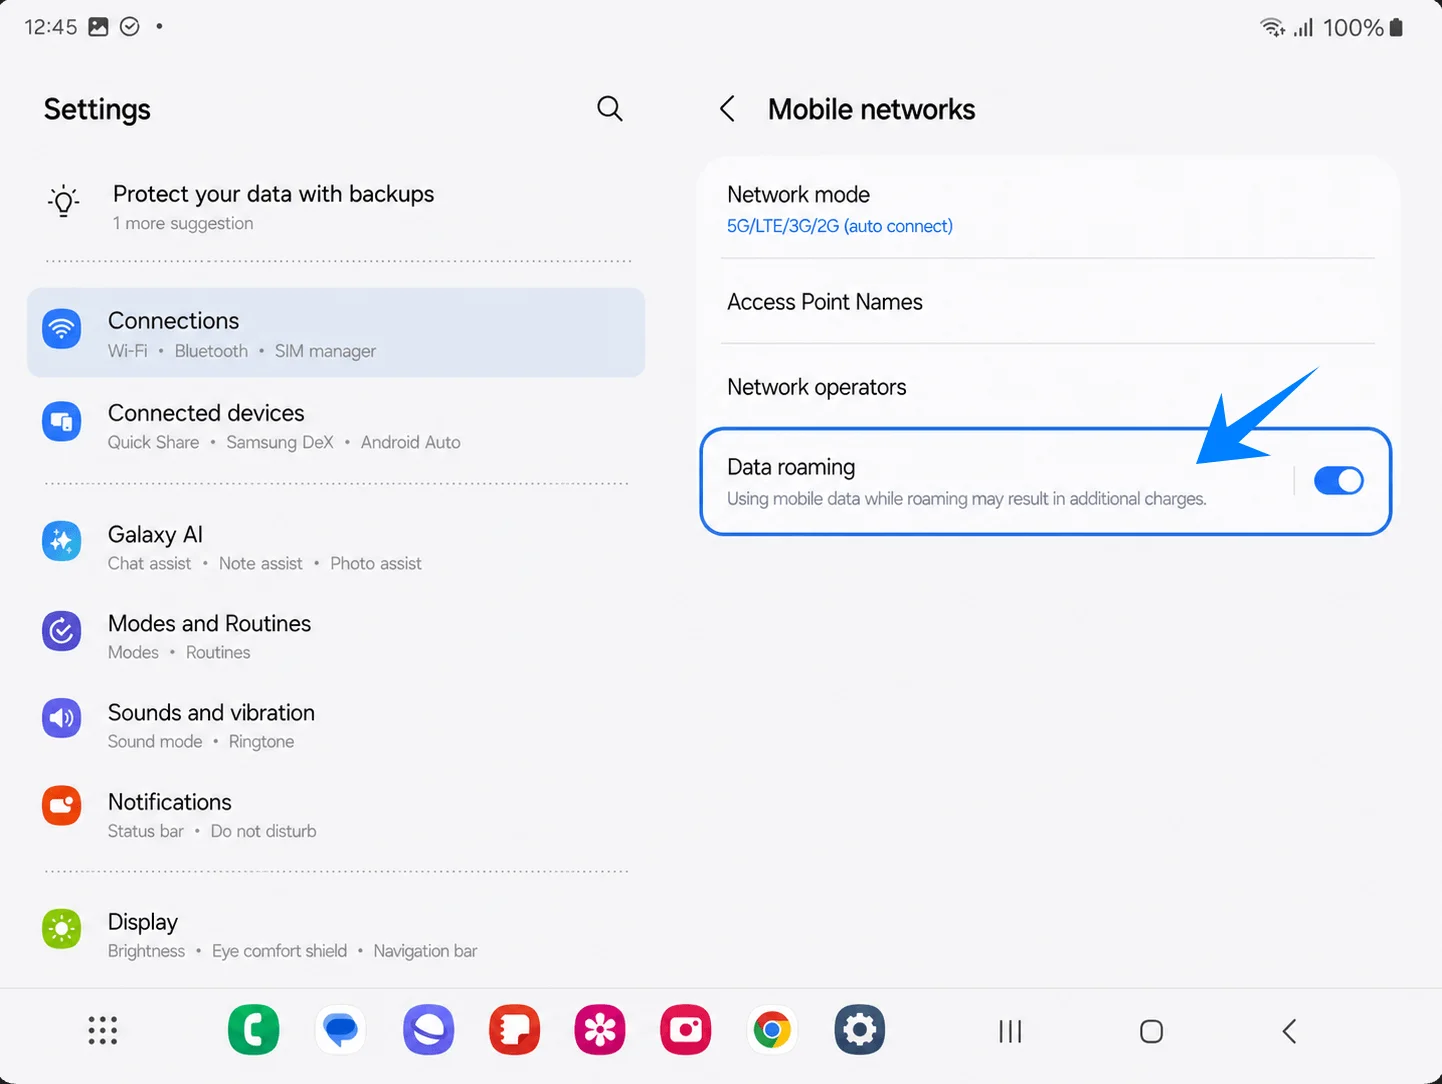This screenshot has width=1442, height=1084.
Task: Tap the mobile signal bars icon
Action: pos(1303,27)
